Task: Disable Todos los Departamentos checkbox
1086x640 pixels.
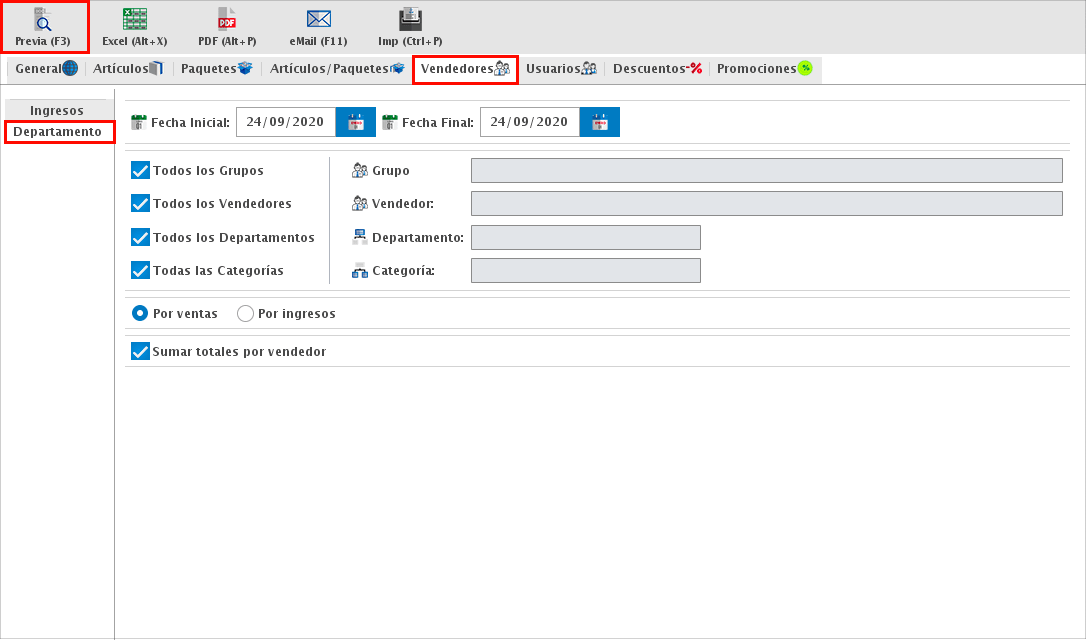Action: [141, 238]
